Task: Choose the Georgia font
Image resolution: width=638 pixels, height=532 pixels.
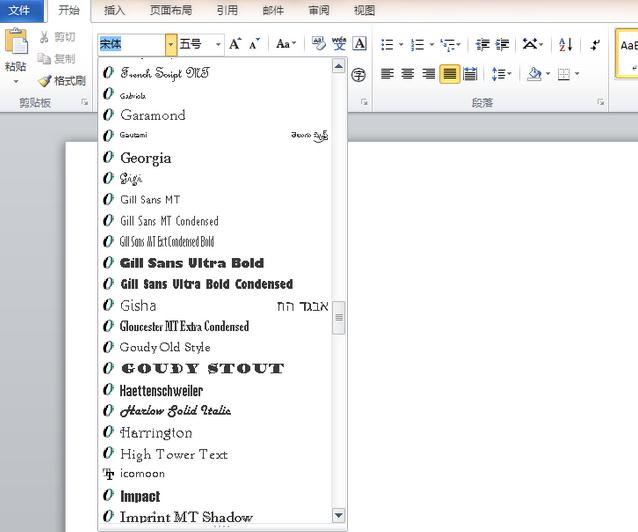Action: tap(215, 158)
